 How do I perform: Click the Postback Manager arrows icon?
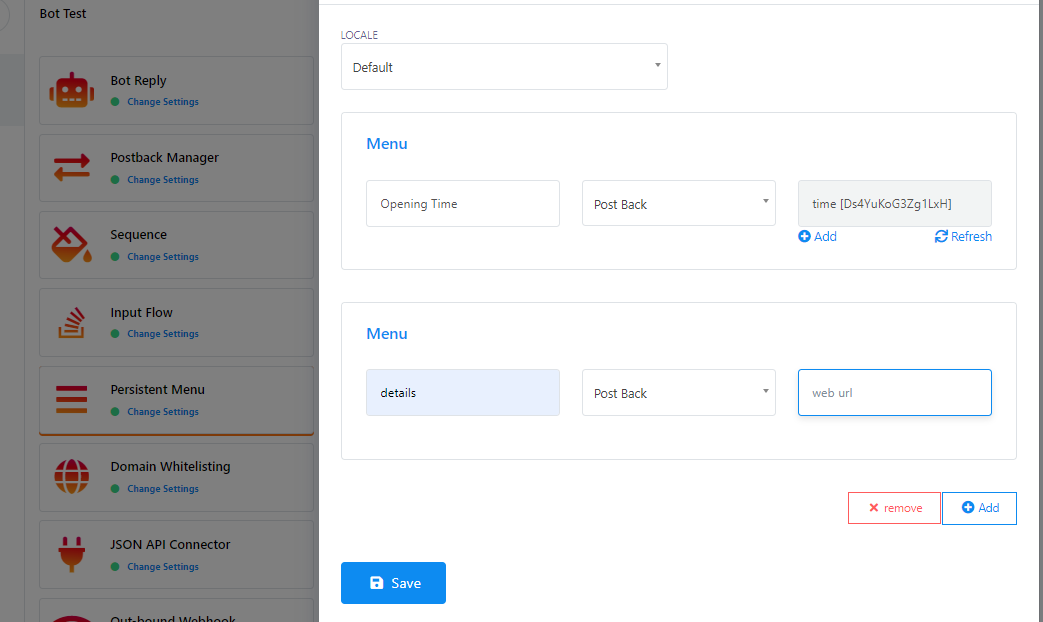pyautogui.click(x=71, y=168)
